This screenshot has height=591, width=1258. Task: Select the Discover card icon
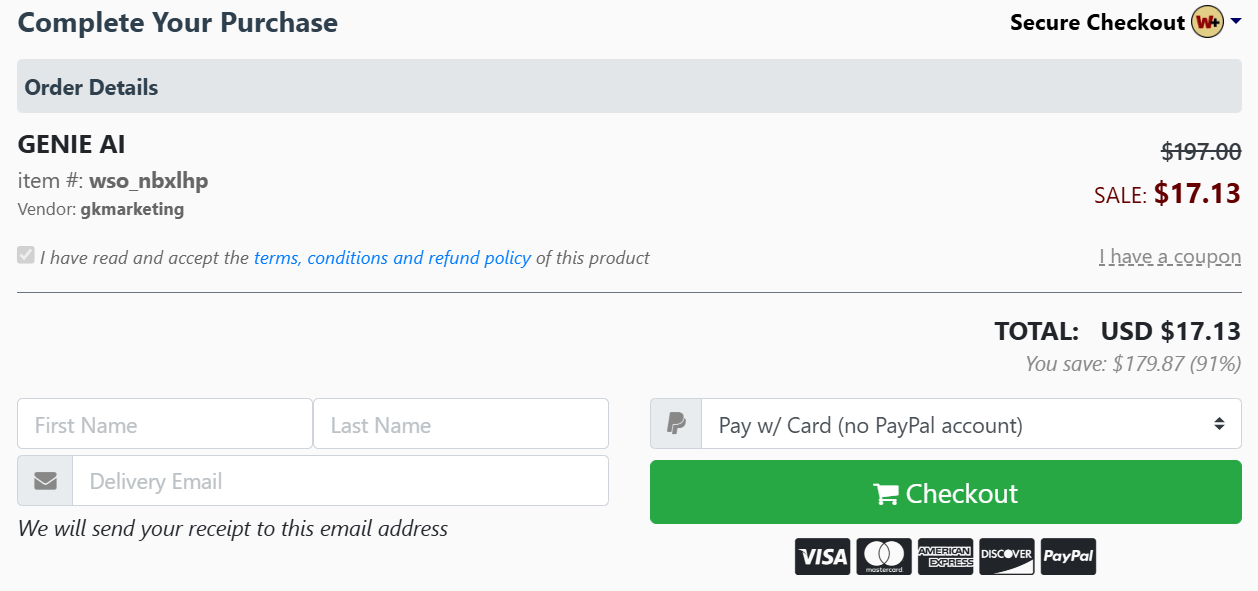[x=1006, y=556]
